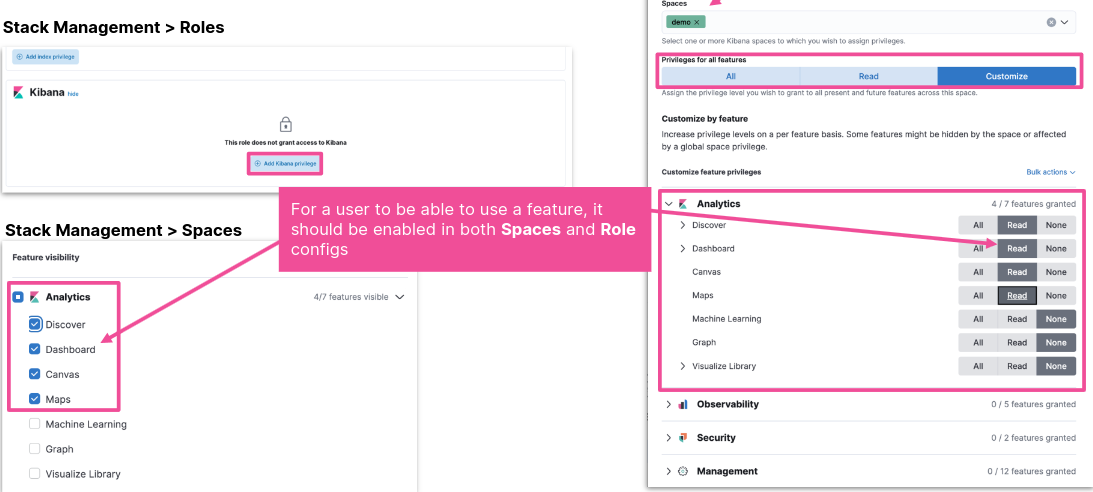Click the Add index privilege button

[x=45, y=57]
